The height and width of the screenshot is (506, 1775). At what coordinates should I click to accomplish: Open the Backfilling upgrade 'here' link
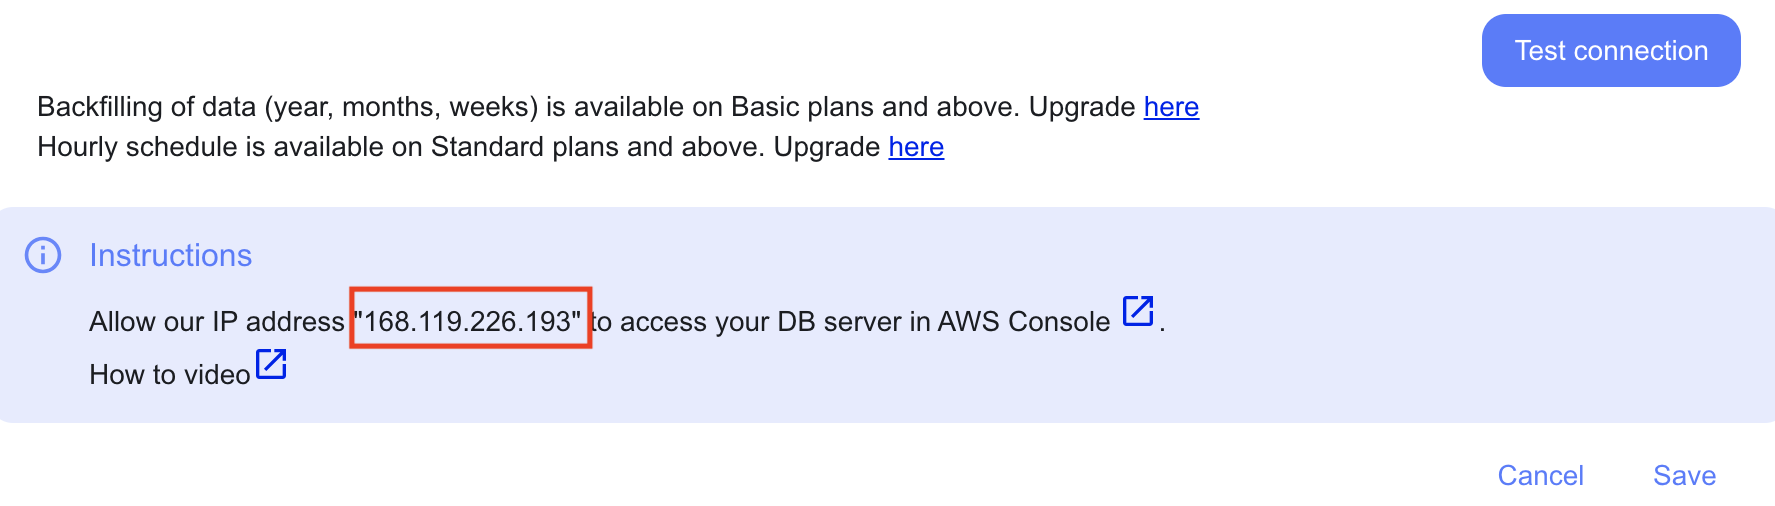pos(1171,107)
